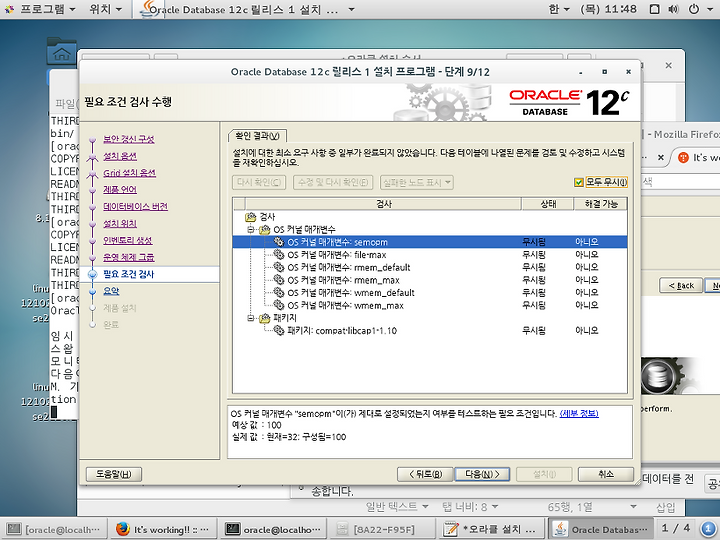Go to 제품 언어 step

[x=120, y=190]
